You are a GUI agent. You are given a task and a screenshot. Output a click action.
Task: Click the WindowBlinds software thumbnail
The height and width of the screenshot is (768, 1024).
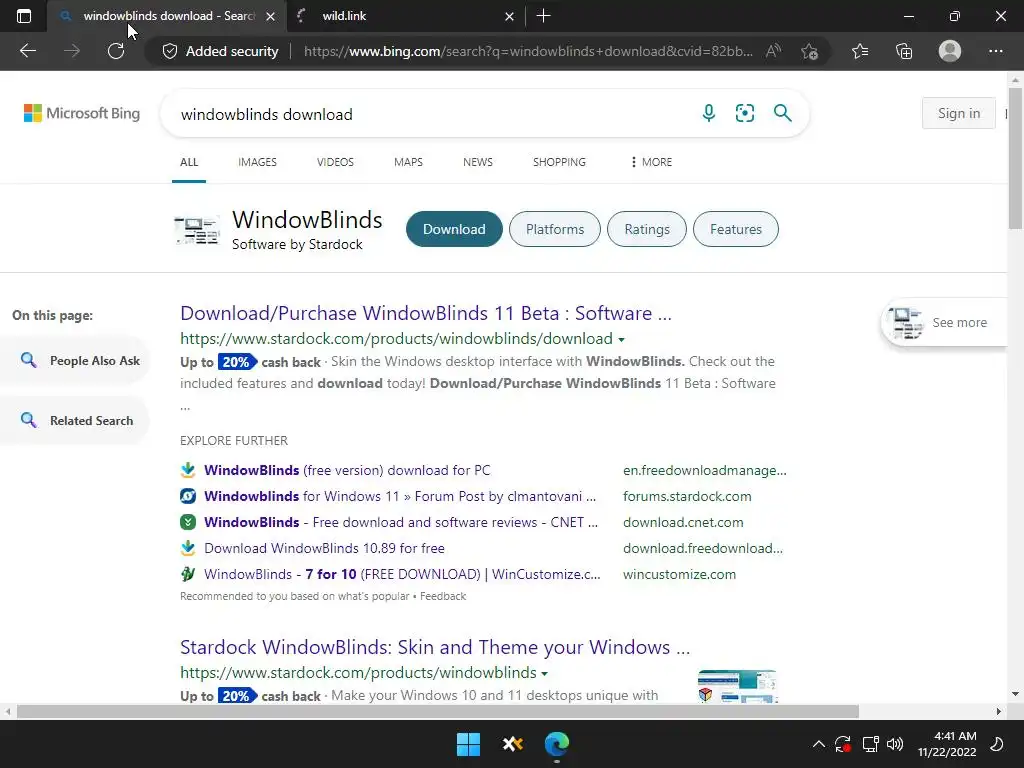tap(197, 230)
